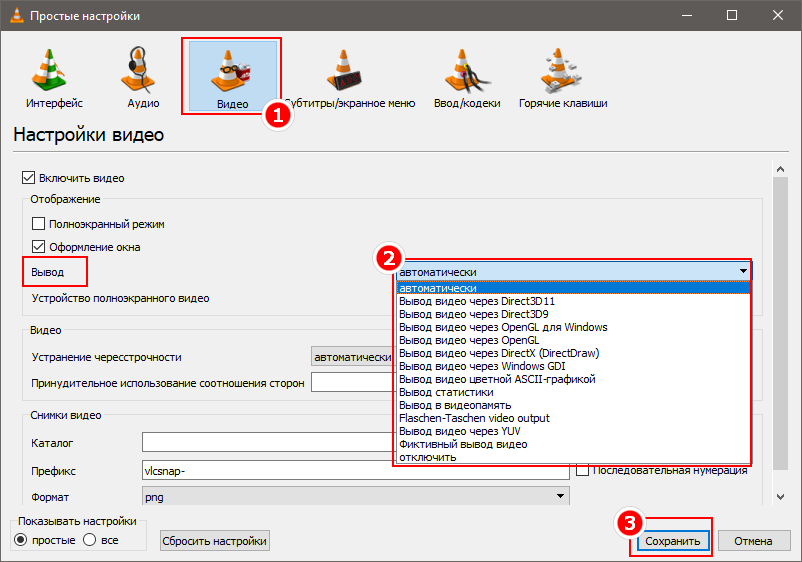Maximize the Простые настройки window
This screenshot has height=562, width=802.
[x=732, y=15]
